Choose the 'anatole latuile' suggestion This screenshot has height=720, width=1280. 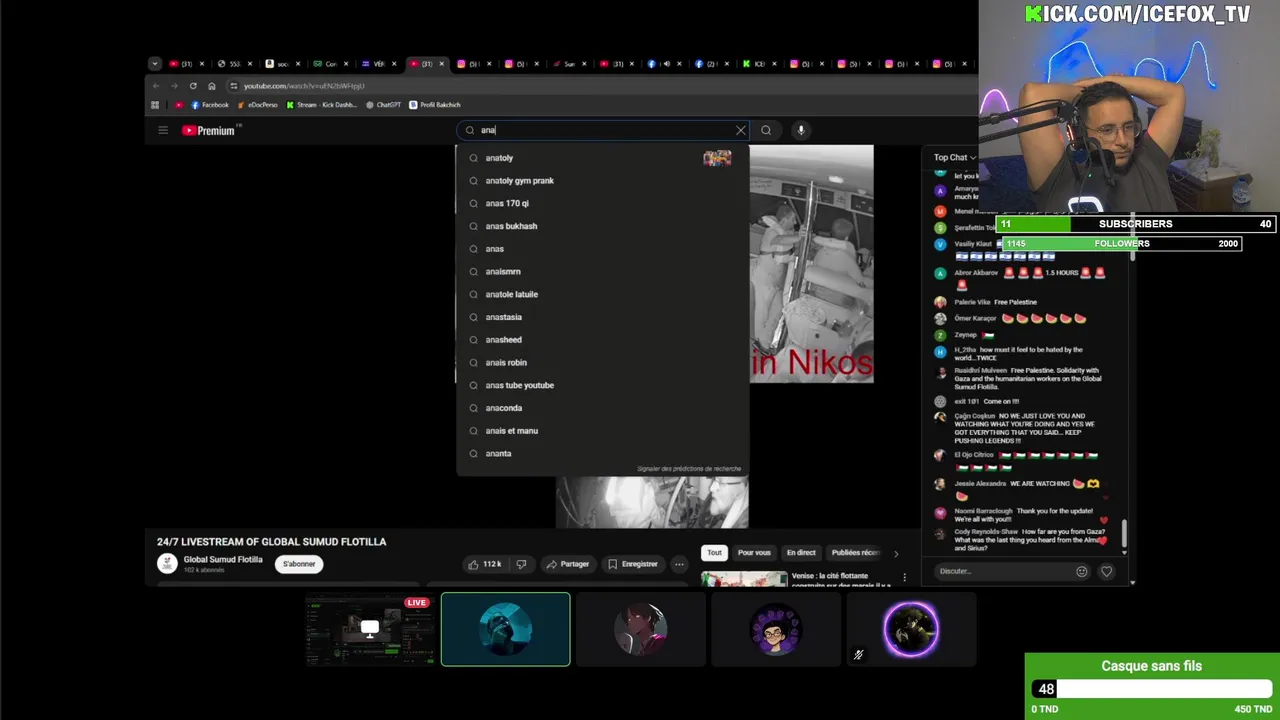(x=603, y=294)
